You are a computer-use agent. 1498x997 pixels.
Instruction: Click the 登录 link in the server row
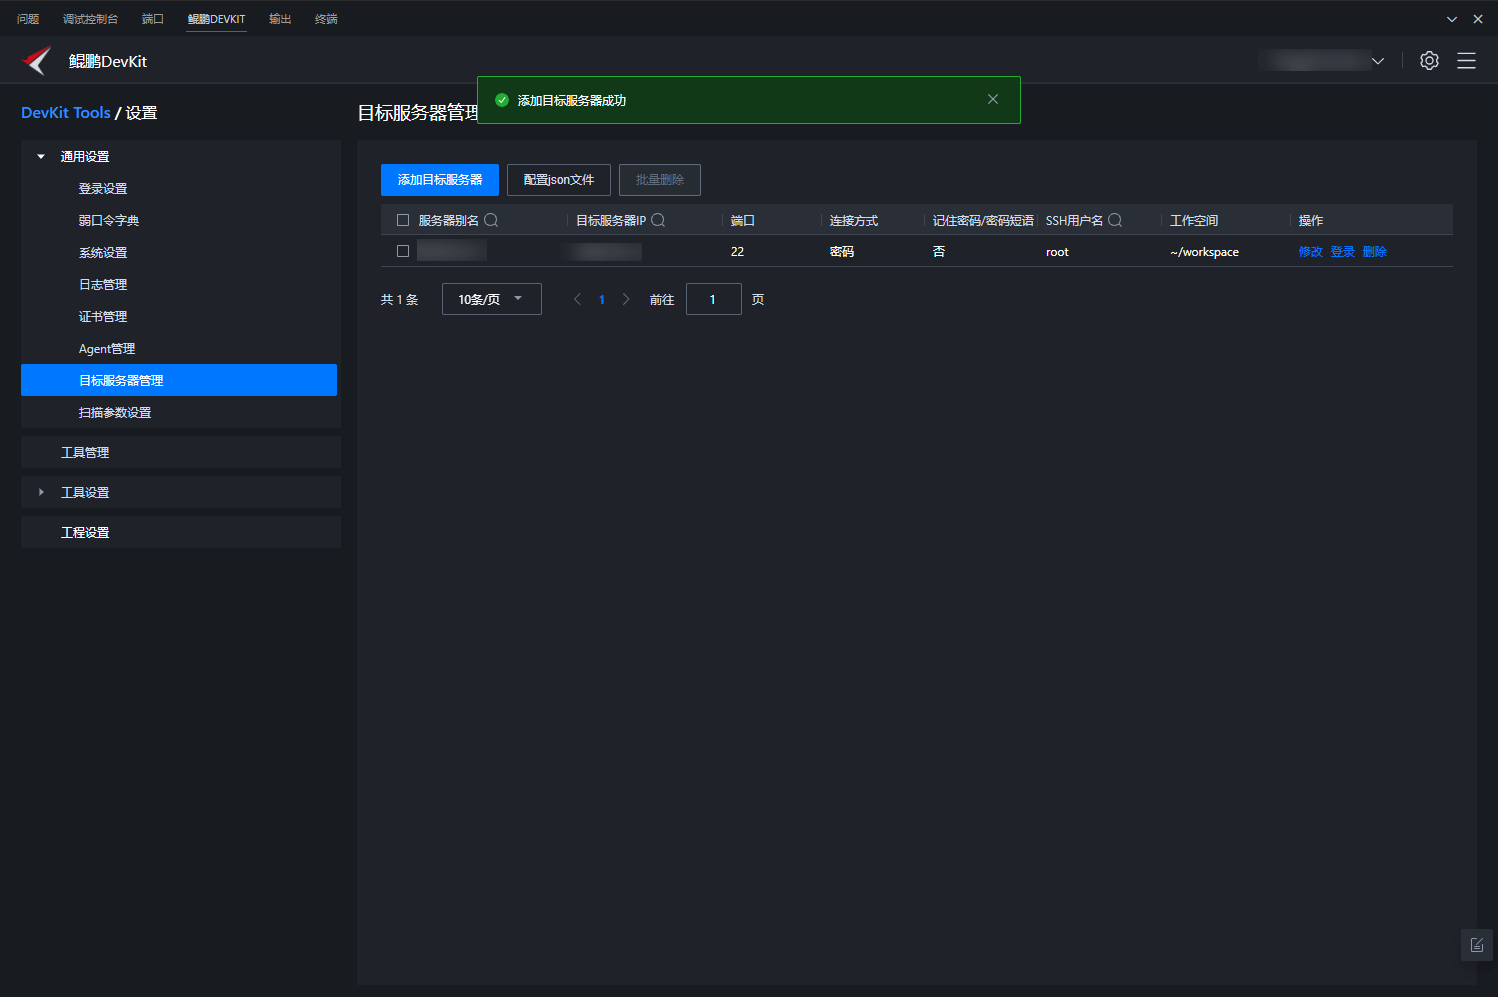tap(1342, 252)
